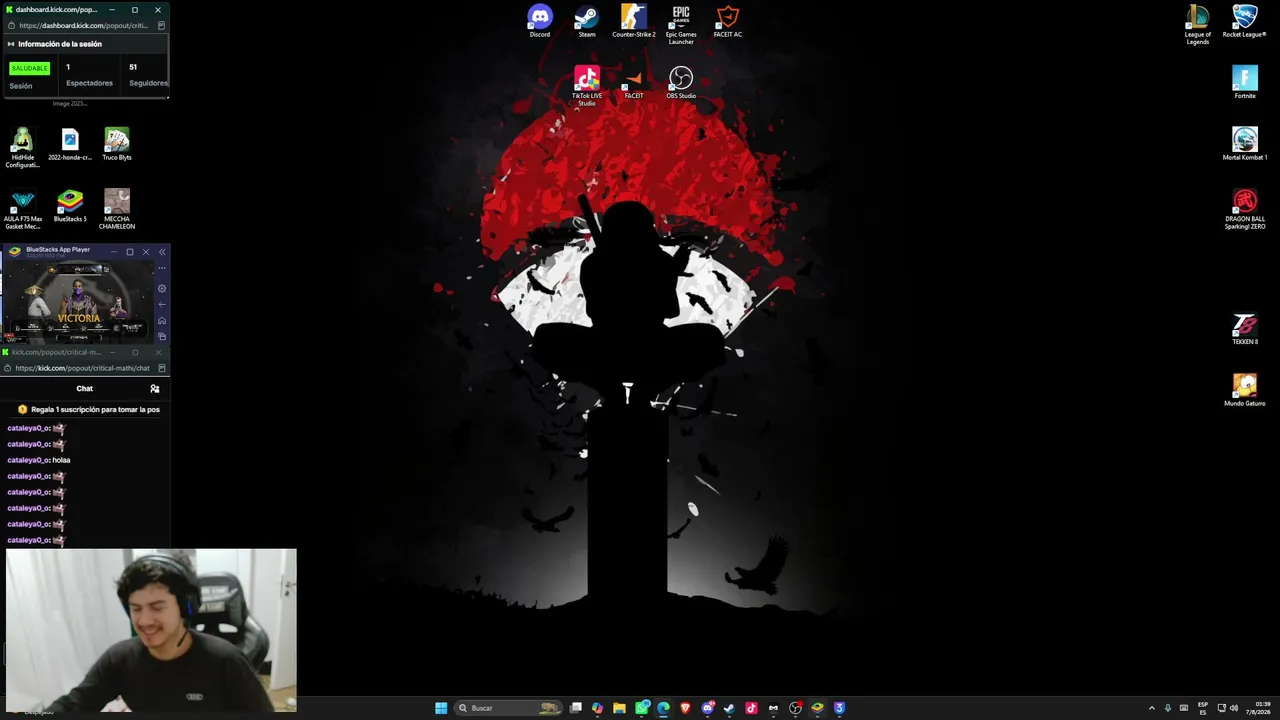1280x720 pixels.
Task: Switch to Steam on the taskbar
Action: (729, 708)
